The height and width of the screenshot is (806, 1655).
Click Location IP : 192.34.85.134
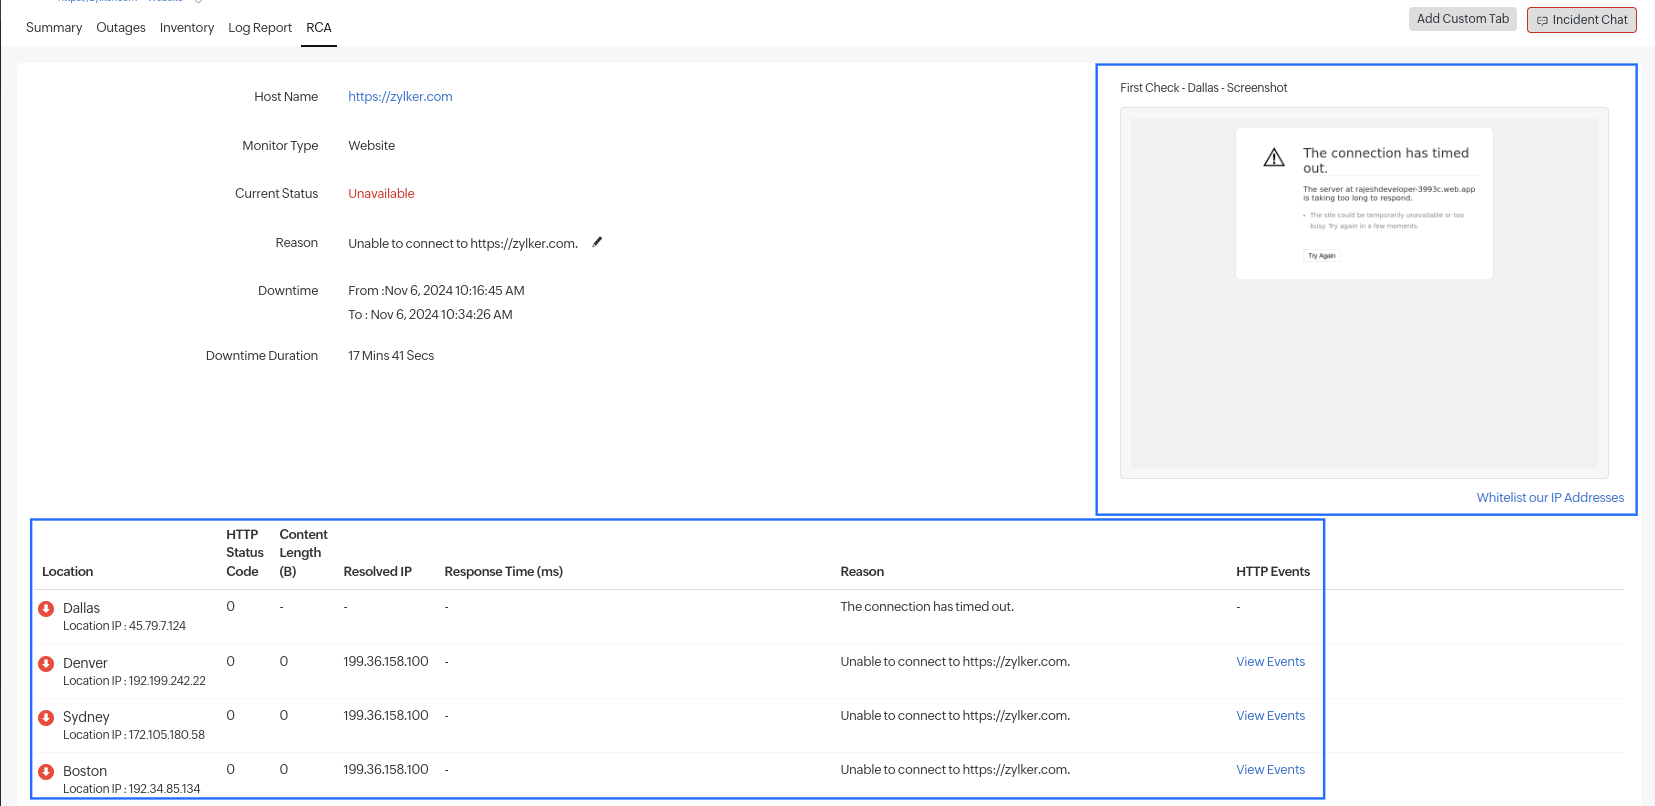coord(131,789)
